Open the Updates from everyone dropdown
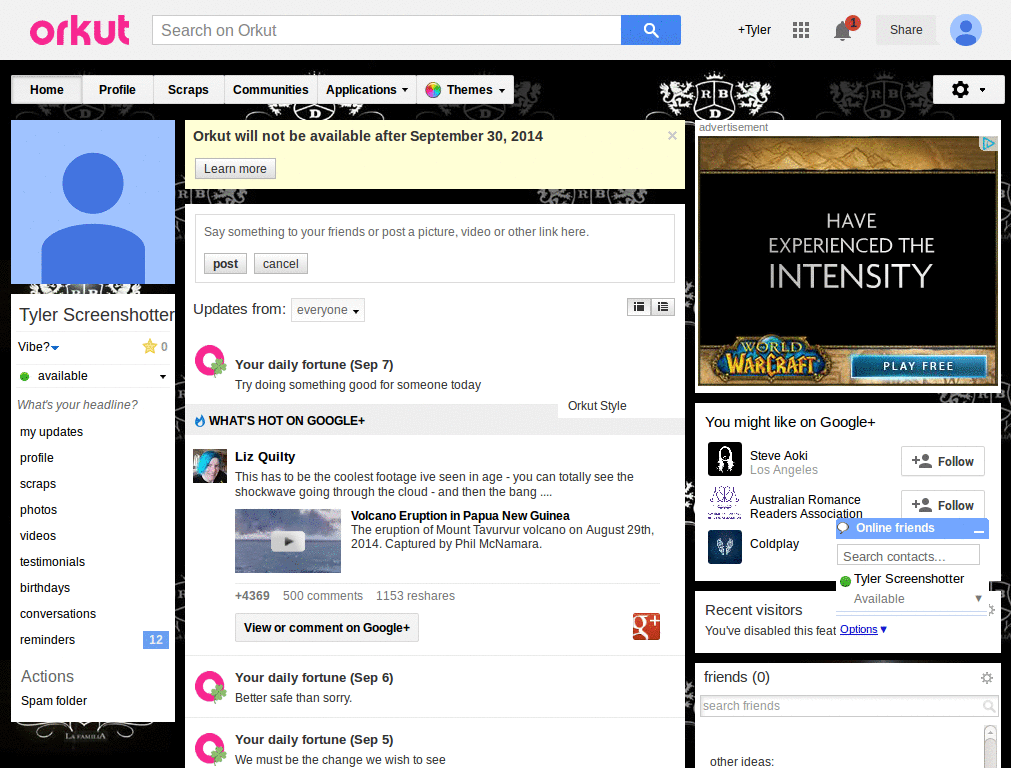The height and width of the screenshot is (768, 1024). coord(328,310)
